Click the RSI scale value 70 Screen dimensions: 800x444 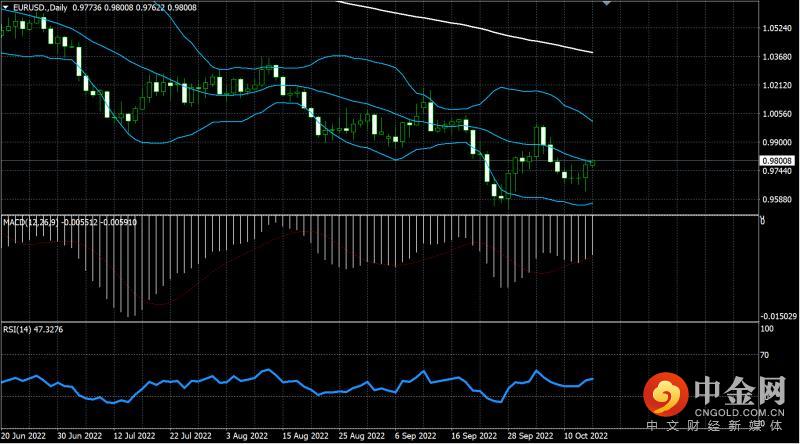point(764,355)
